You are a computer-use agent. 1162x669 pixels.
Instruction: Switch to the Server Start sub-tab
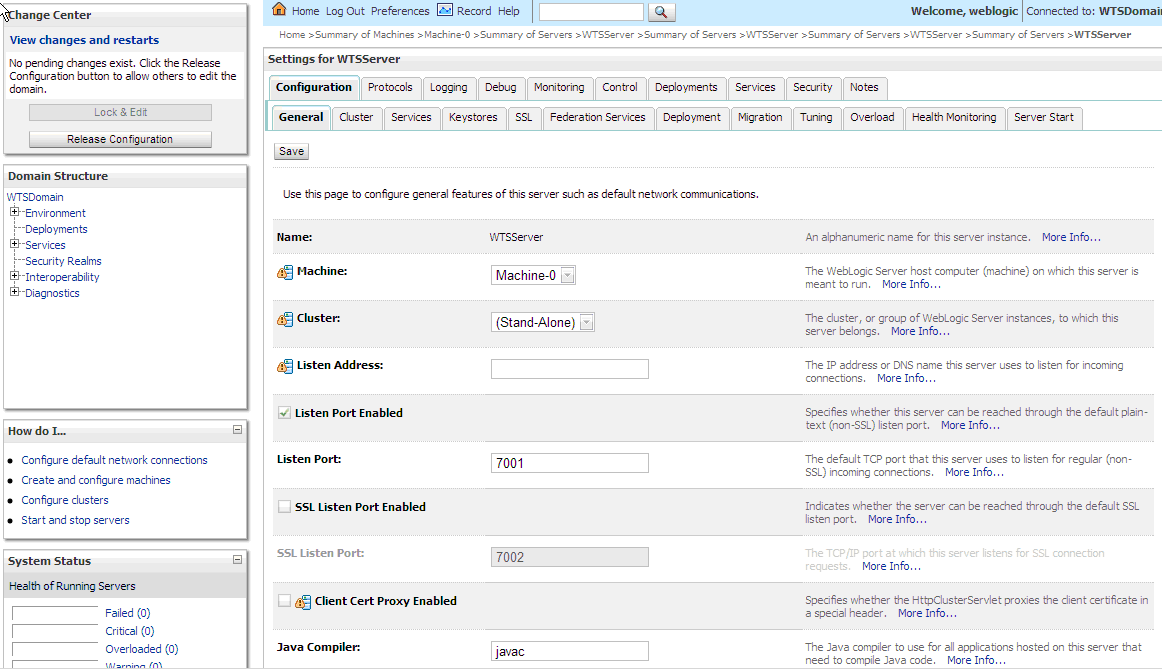point(1043,118)
